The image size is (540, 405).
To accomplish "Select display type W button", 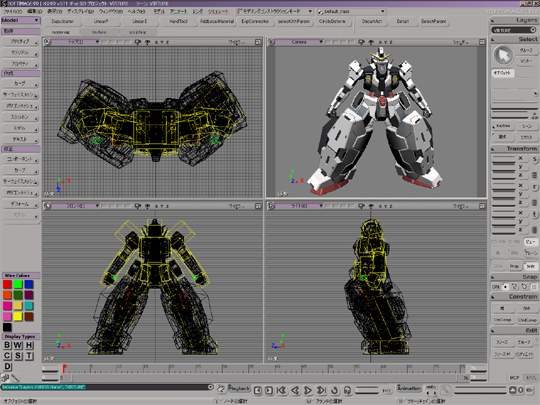I will point(18,345).
